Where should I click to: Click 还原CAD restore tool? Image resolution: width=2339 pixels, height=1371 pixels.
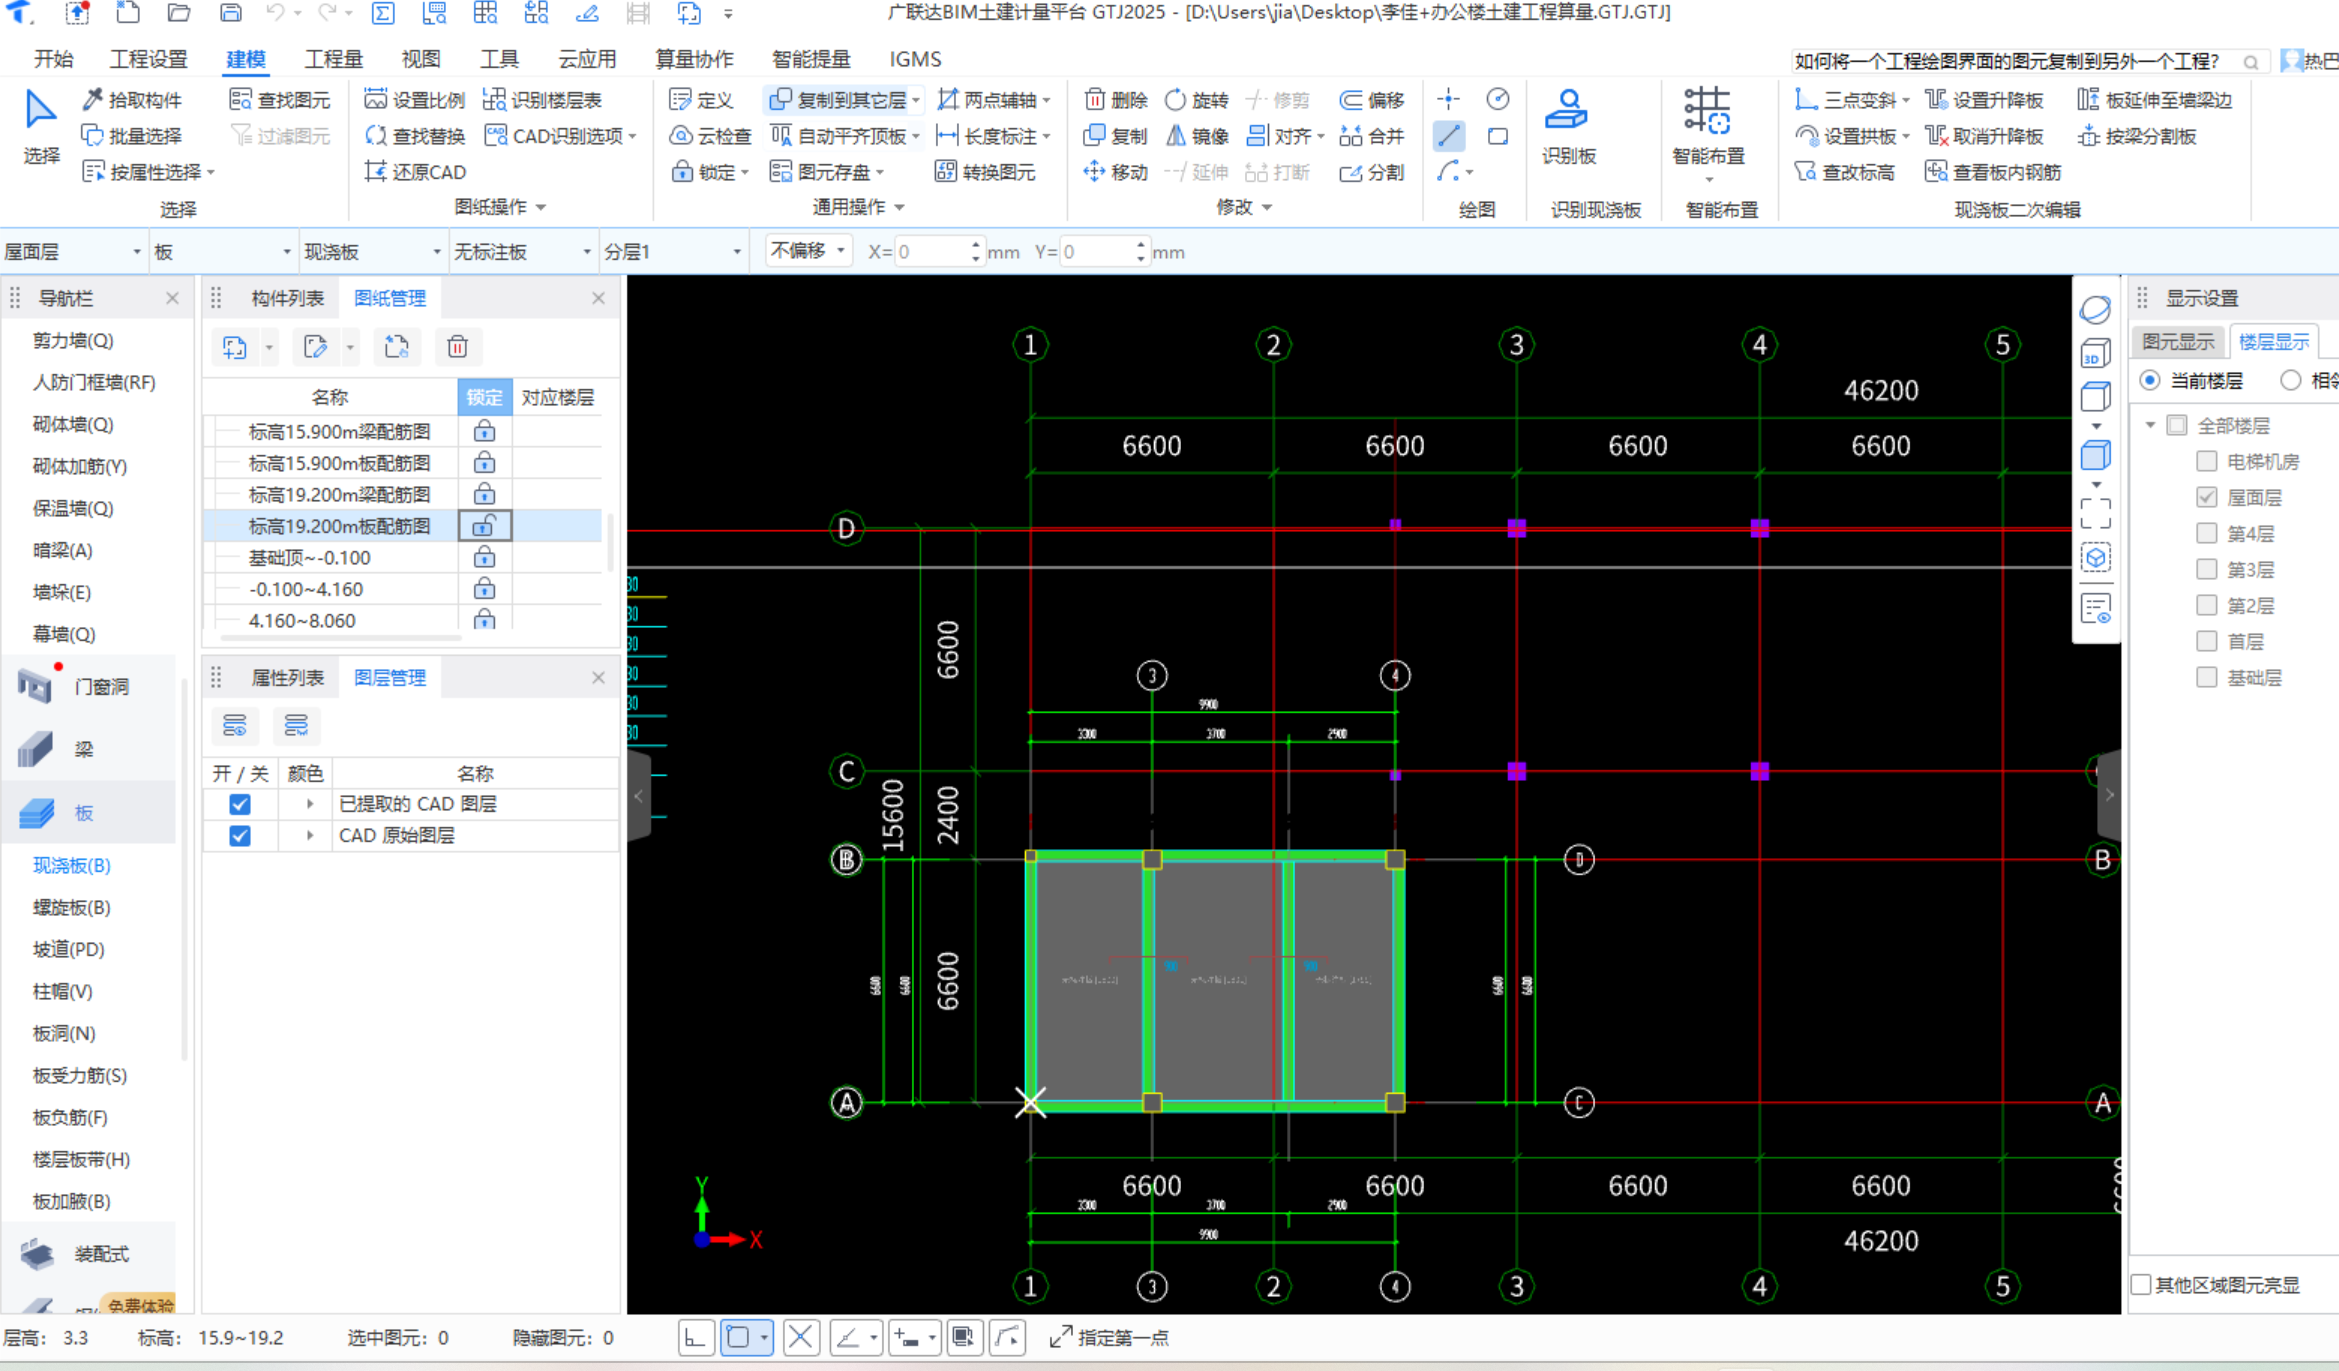[x=415, y=172]
